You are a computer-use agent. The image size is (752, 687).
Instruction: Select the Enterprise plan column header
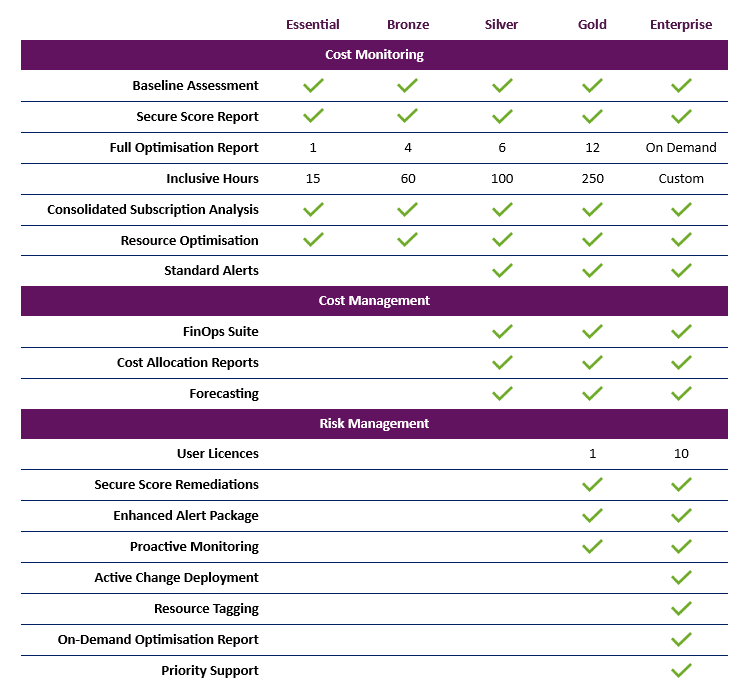point(681,25)
